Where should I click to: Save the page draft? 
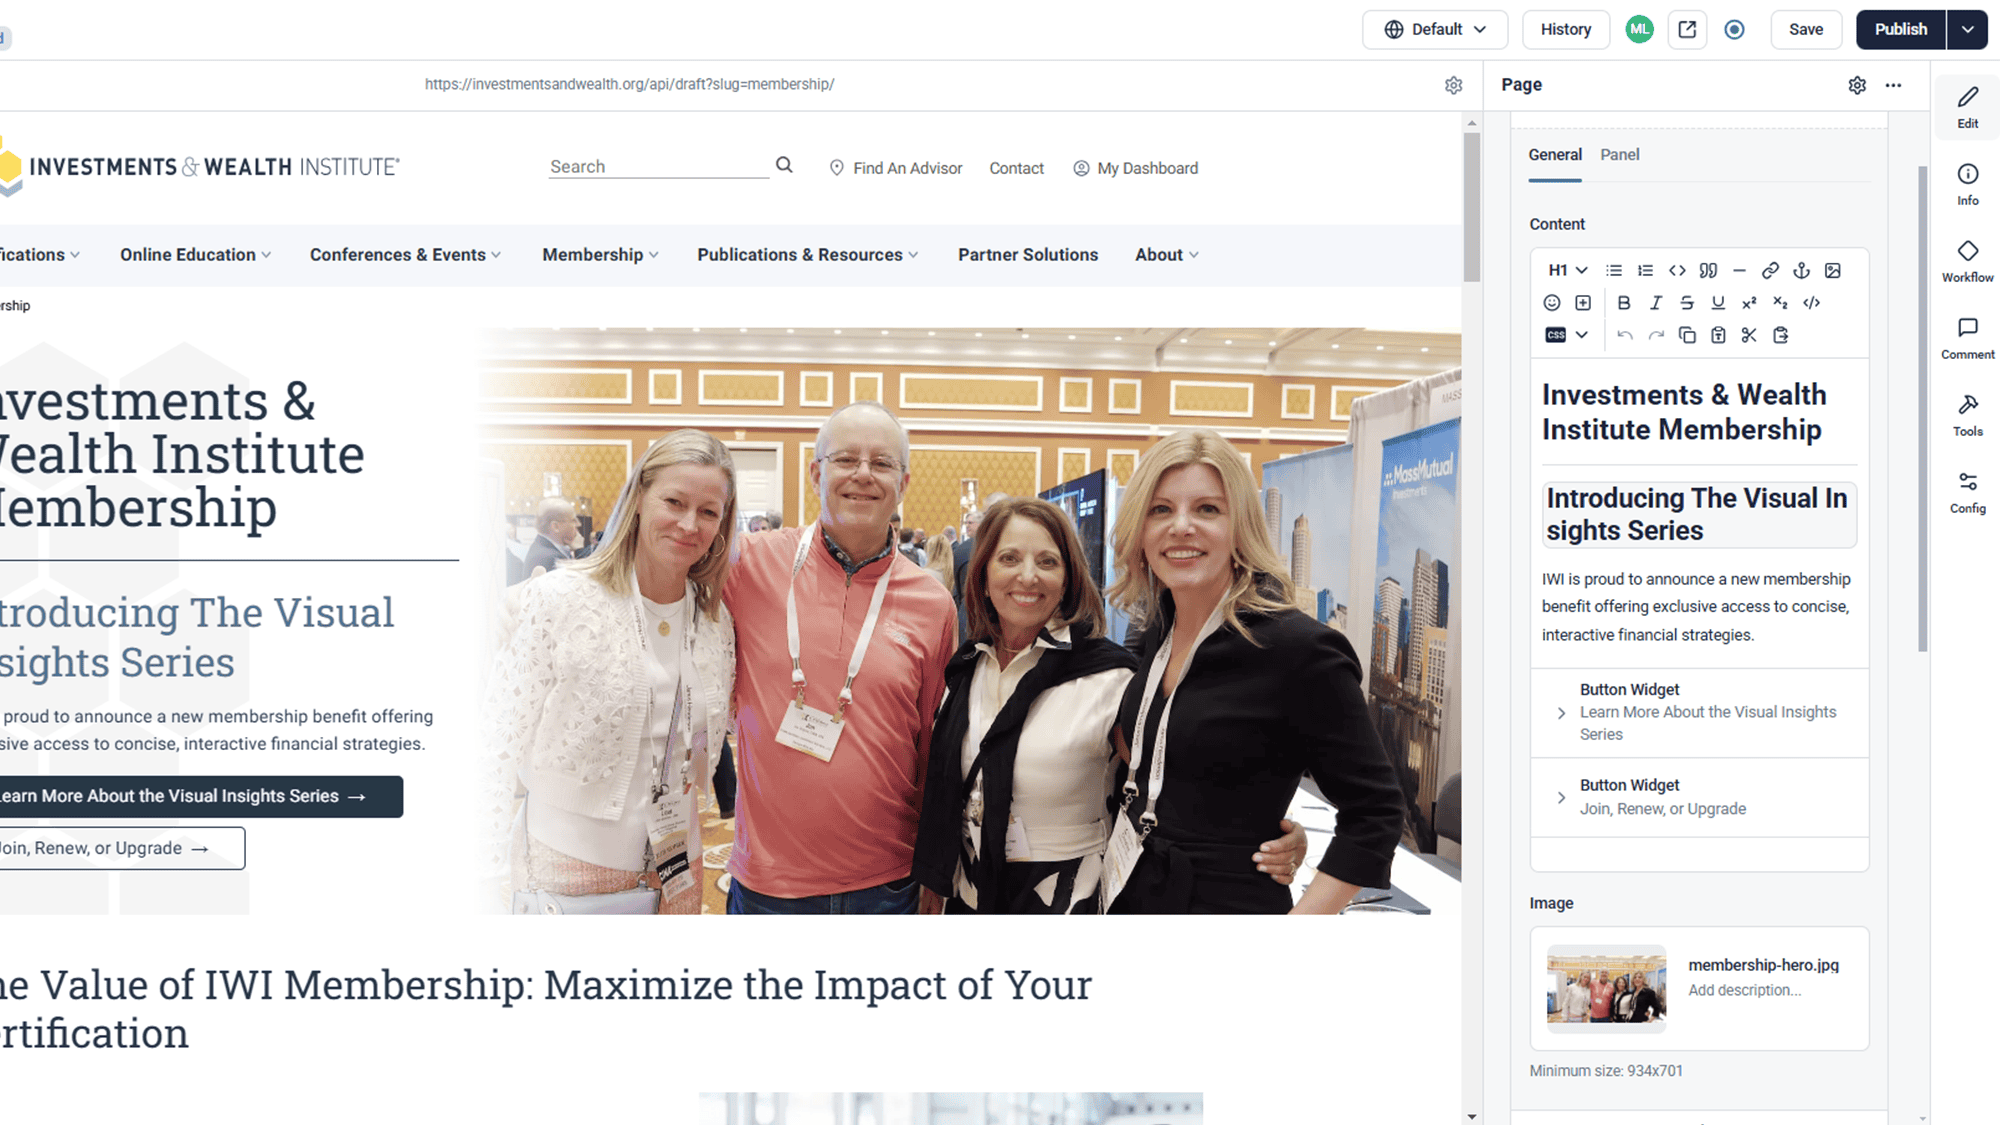point(1805,29)
